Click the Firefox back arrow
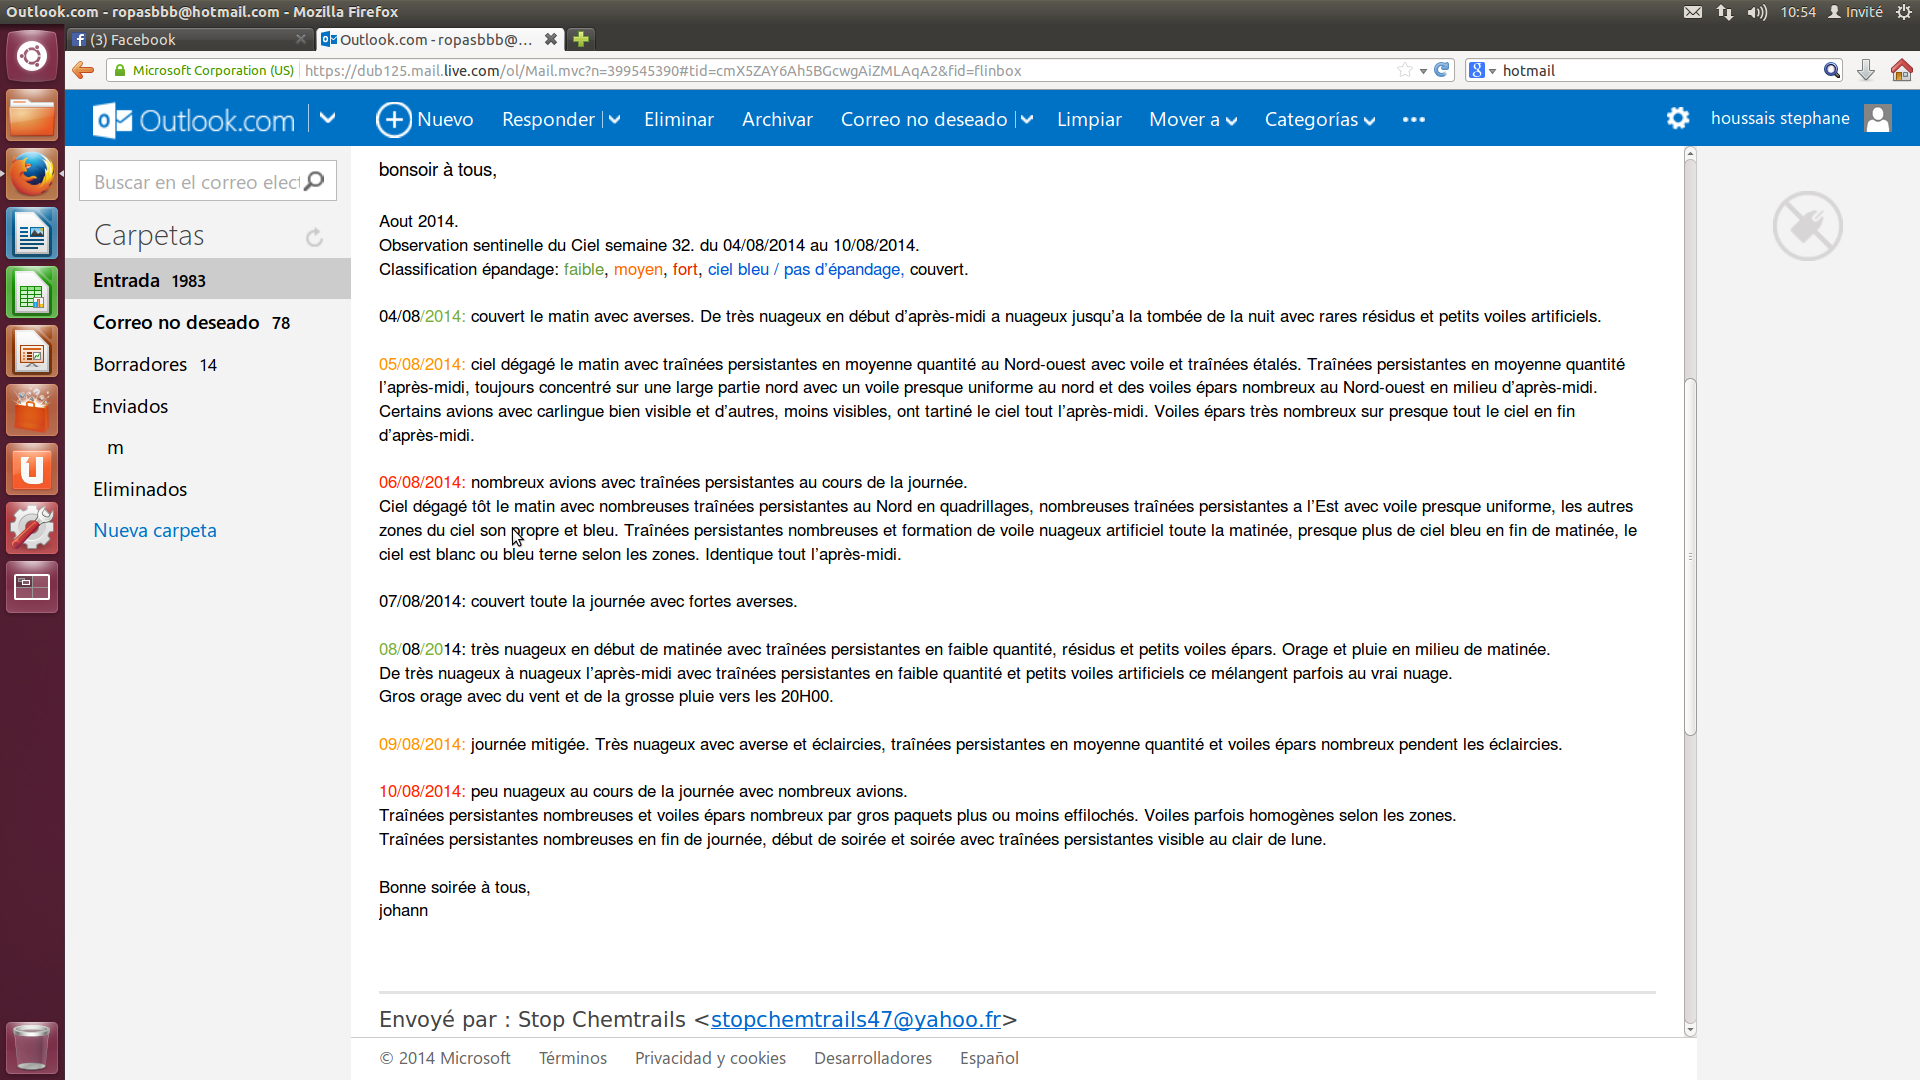 (x=83, y=70)
